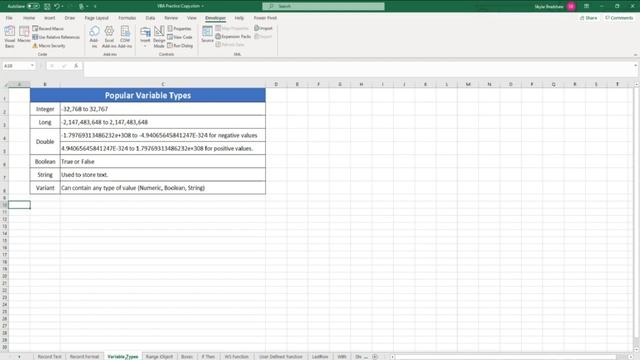Open the Name Box dropdown
640x360 pixels.
coord(32,66)
